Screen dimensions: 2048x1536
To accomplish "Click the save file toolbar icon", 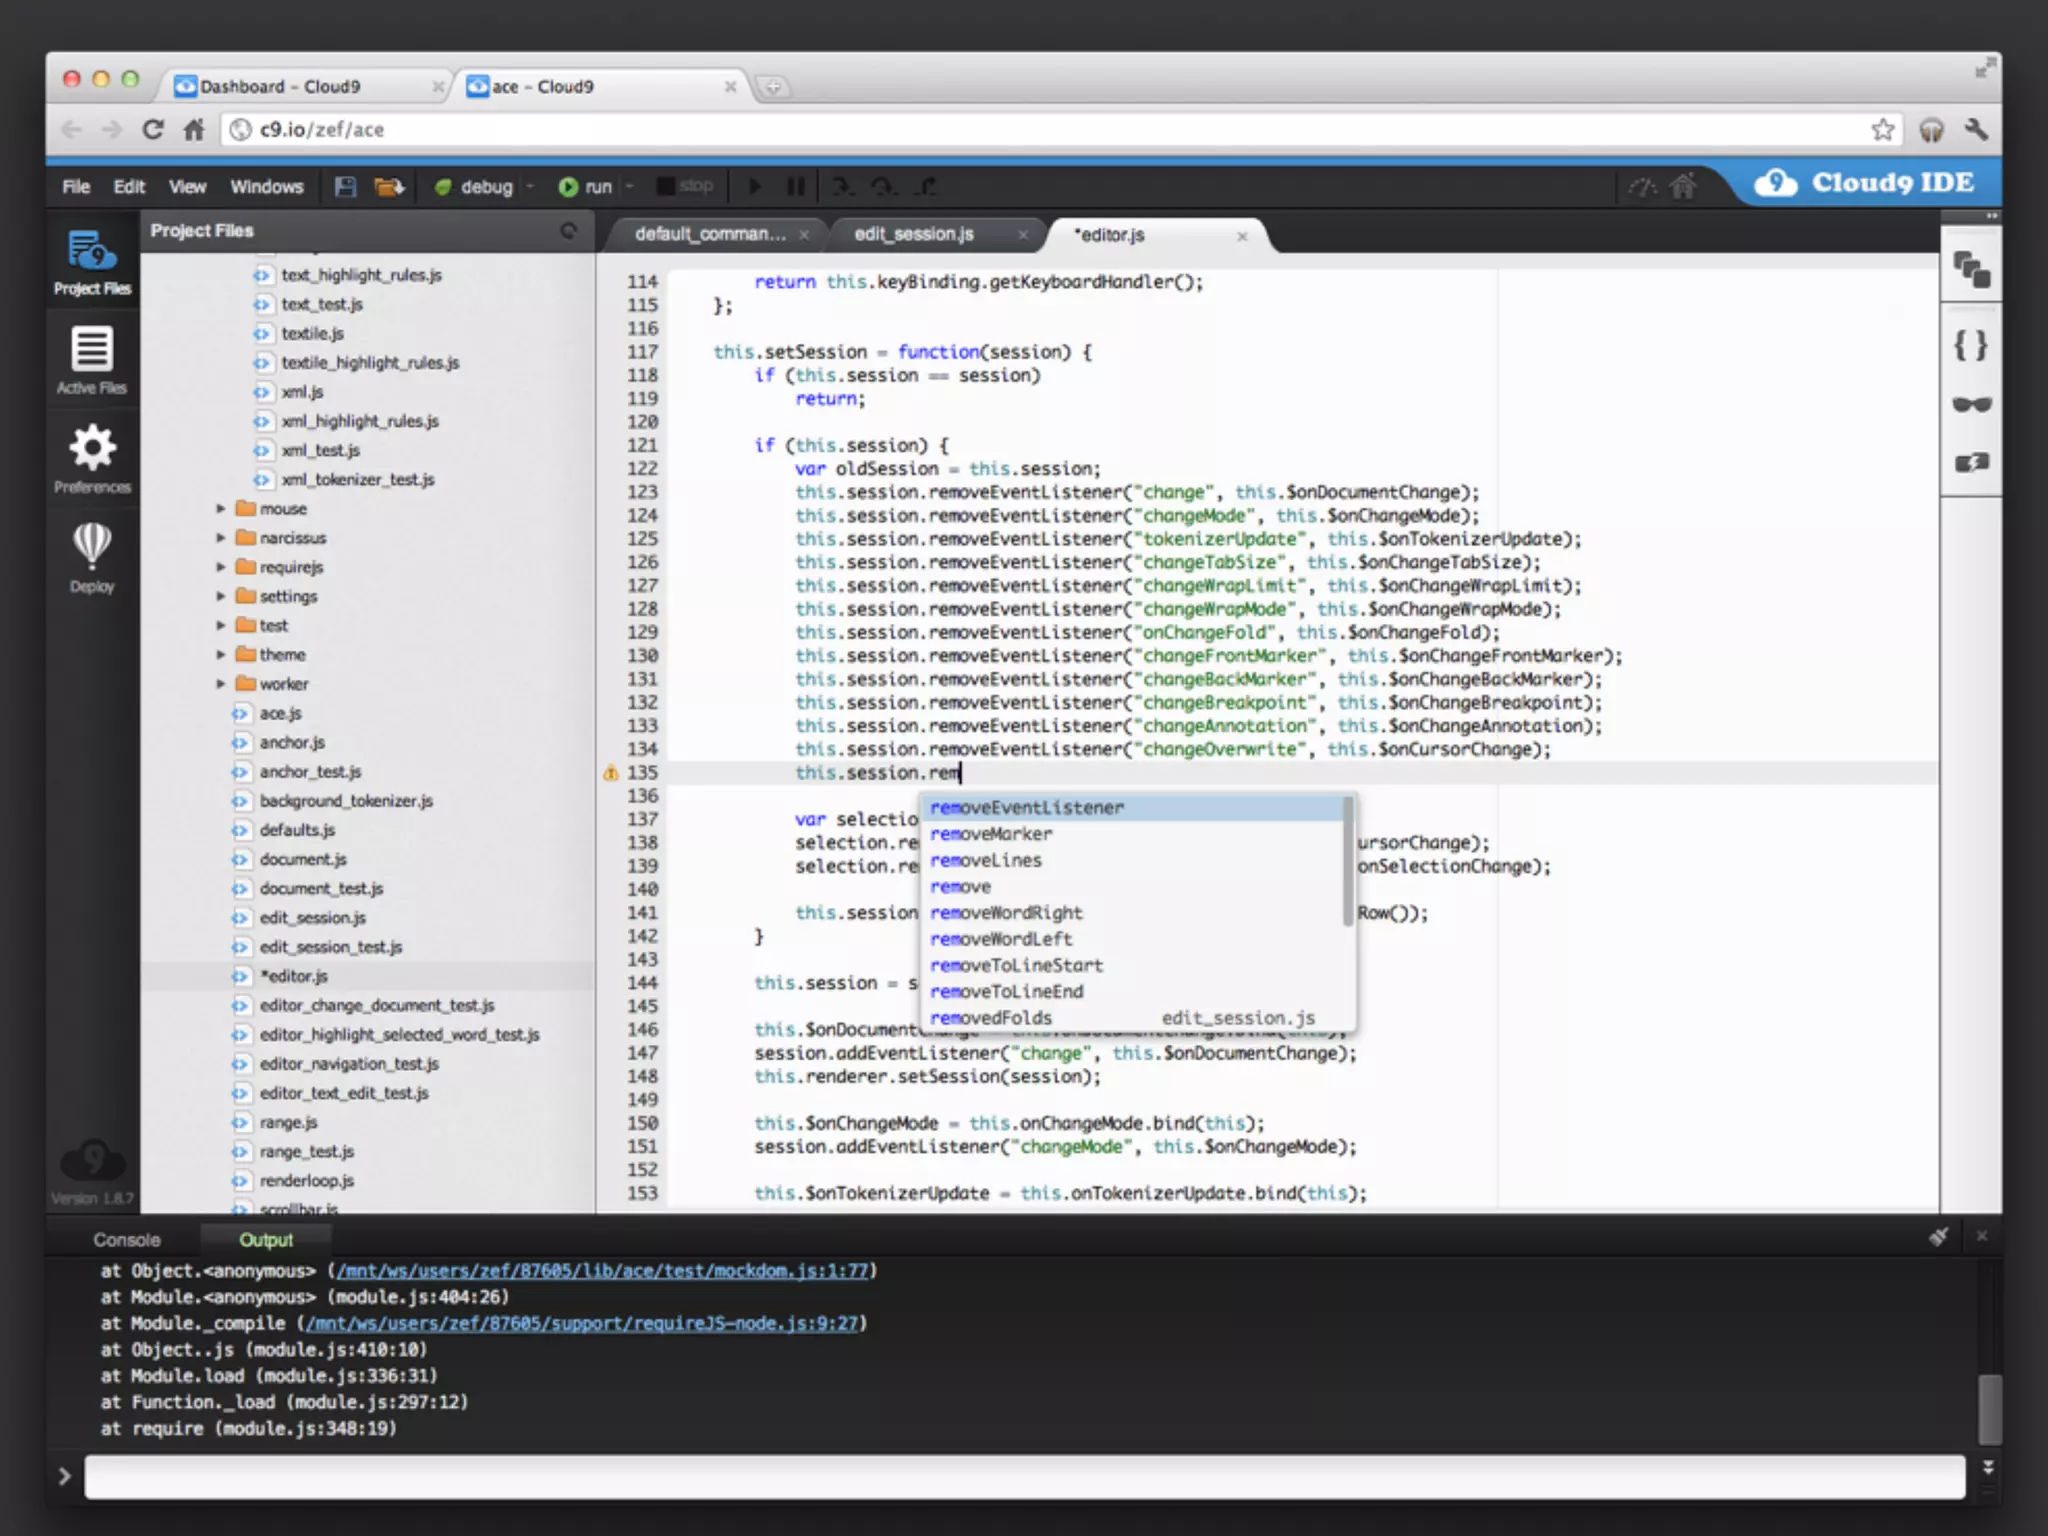I will 345,187.
